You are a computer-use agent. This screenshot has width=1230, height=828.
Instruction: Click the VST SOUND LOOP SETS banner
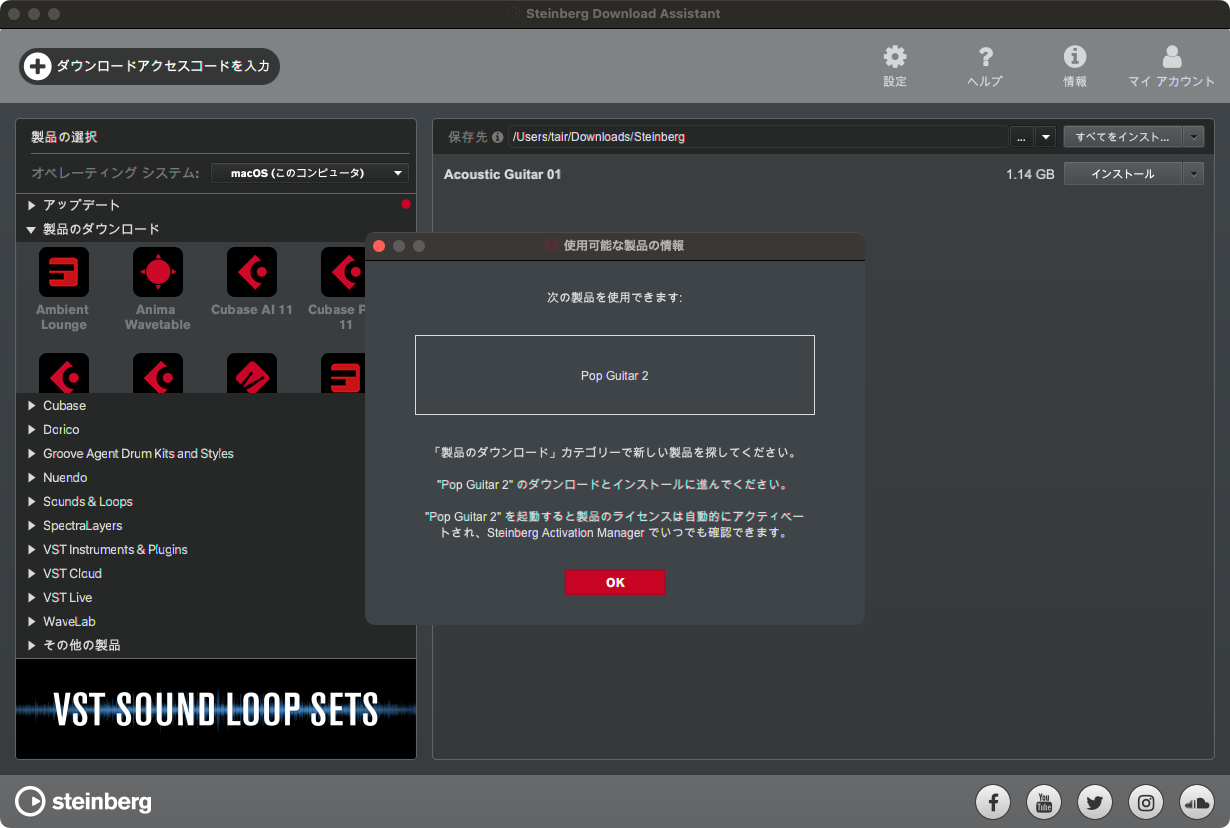tap(216, 709)
